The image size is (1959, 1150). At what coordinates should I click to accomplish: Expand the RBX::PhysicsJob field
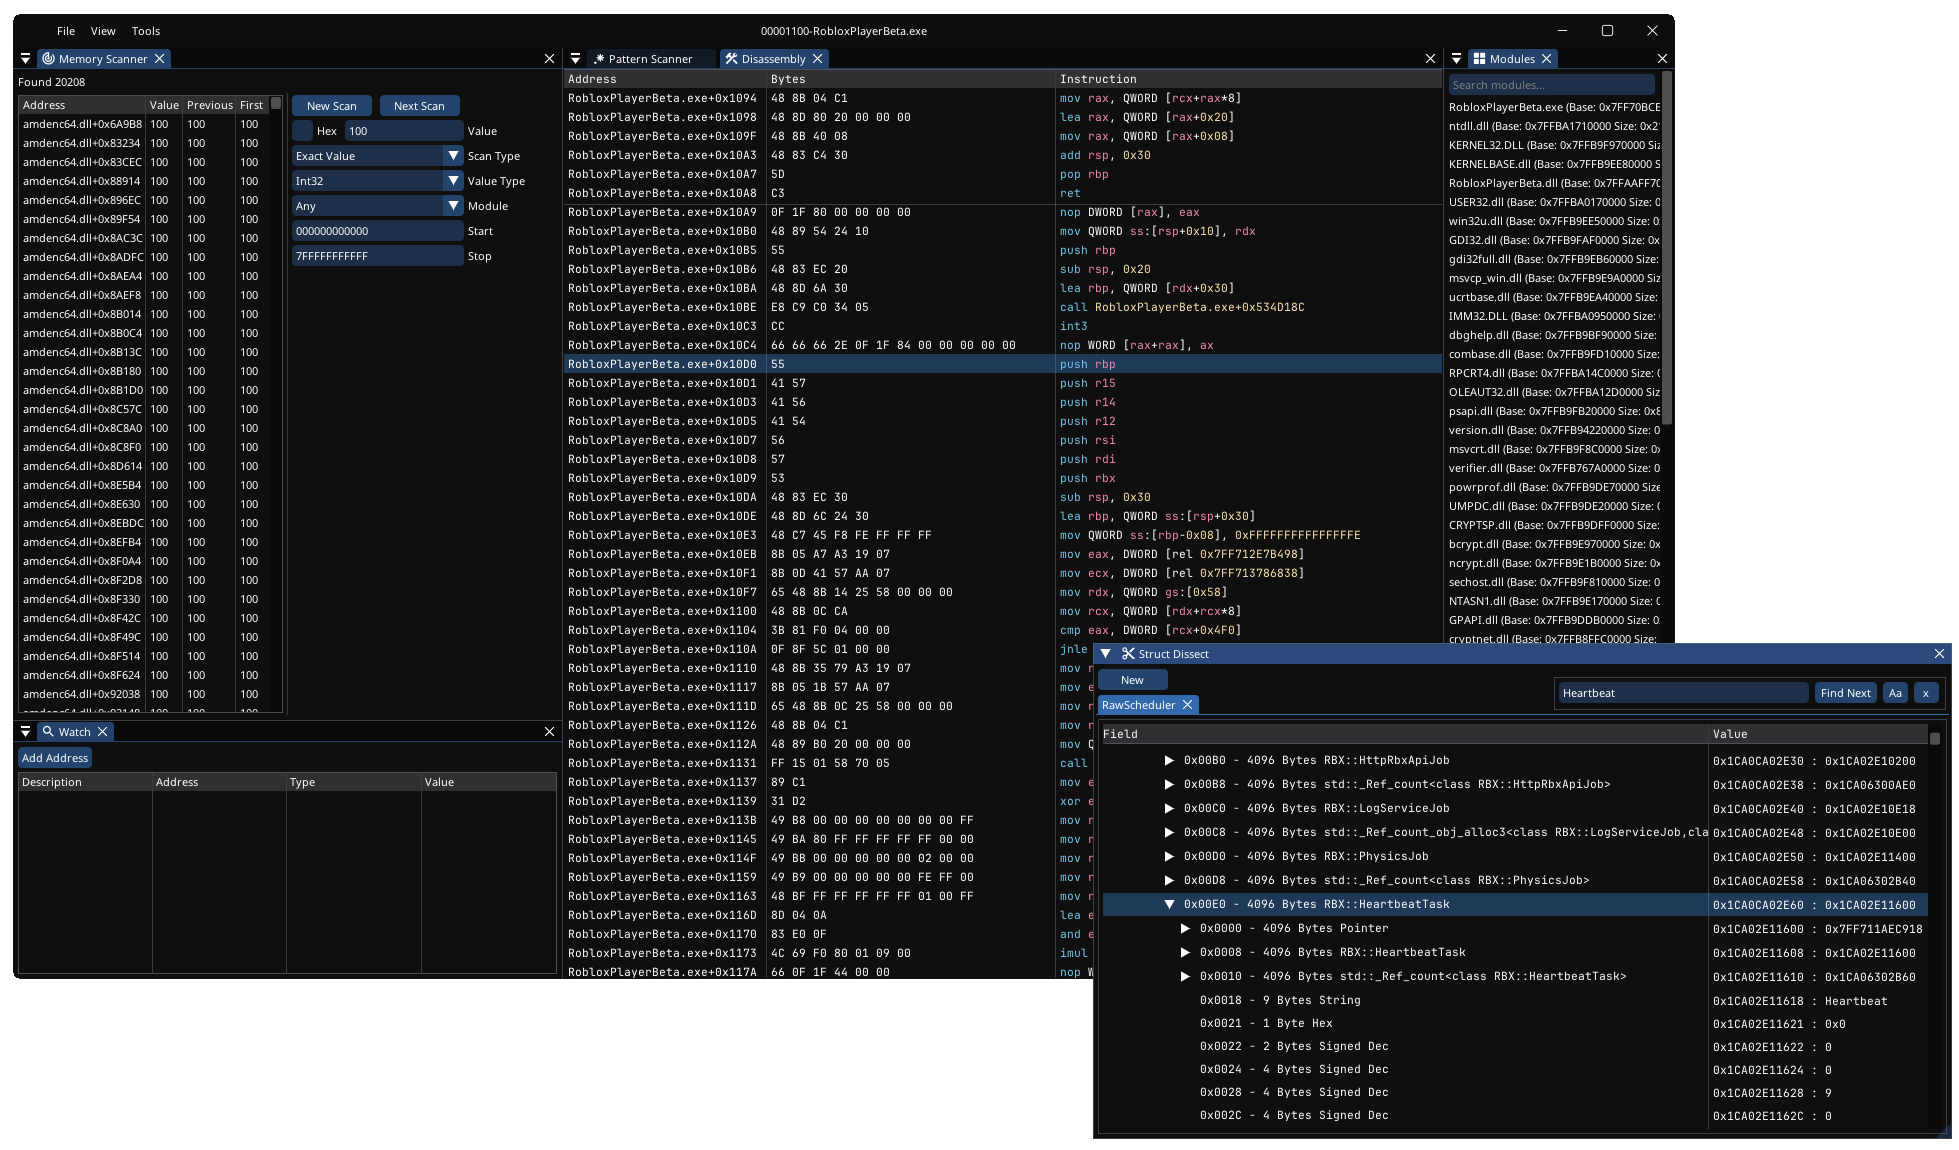1169,856
